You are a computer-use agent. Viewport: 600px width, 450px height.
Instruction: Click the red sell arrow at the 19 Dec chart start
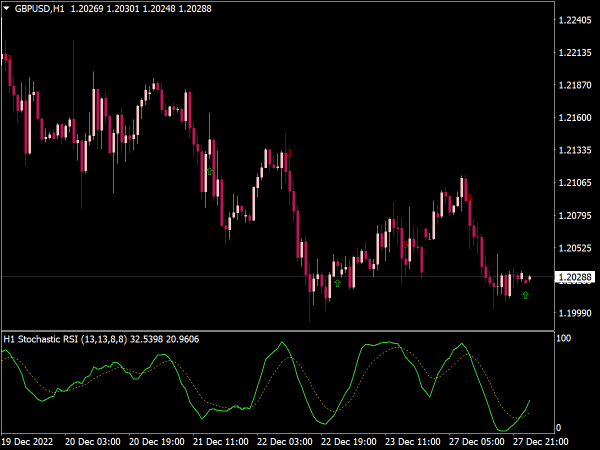pos(10,59)
